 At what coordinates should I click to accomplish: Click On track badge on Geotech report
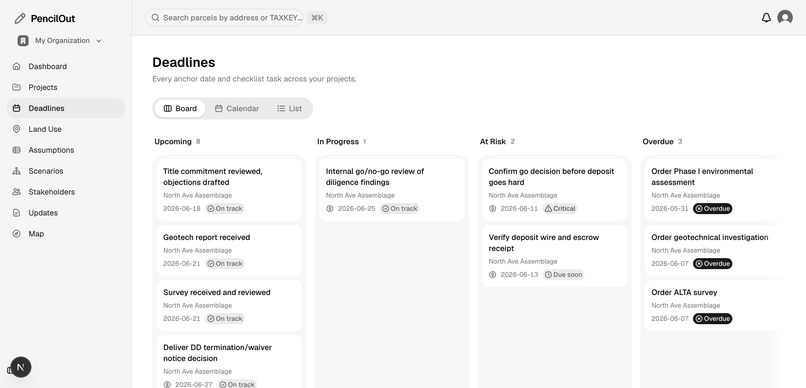tap(225, 264)
